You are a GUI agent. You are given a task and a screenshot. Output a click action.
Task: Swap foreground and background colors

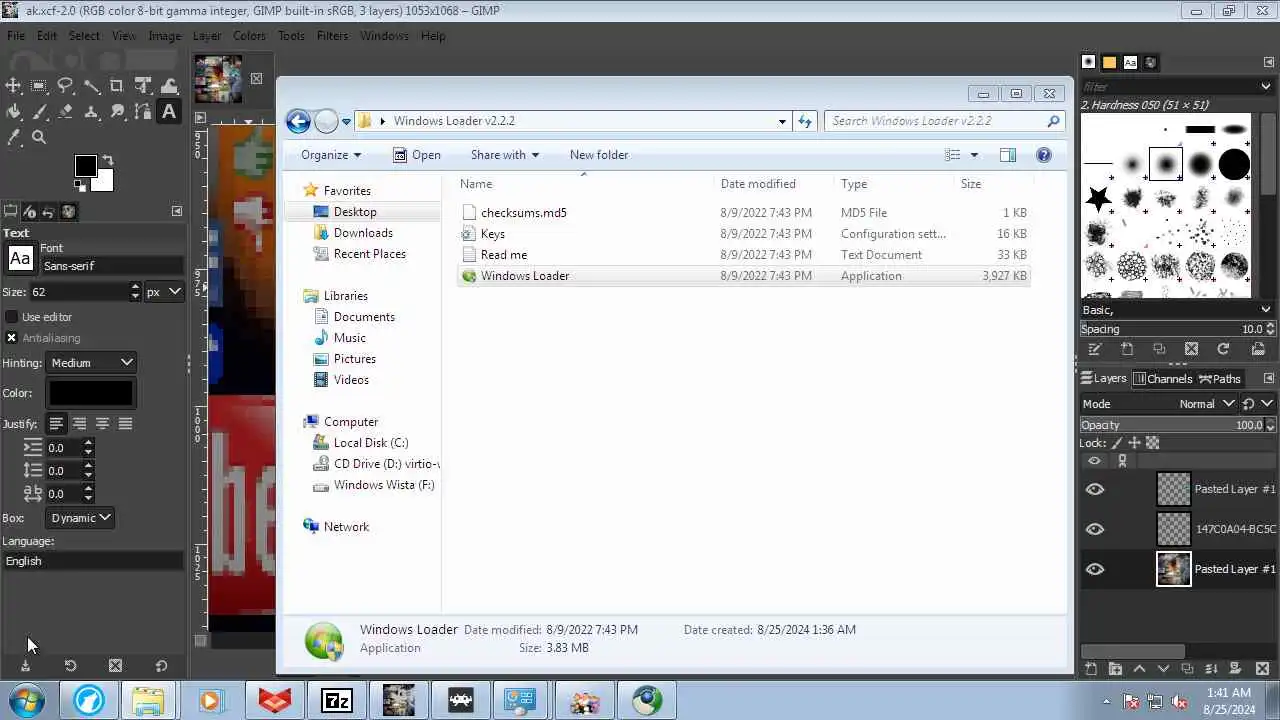[x=107, y=161]
